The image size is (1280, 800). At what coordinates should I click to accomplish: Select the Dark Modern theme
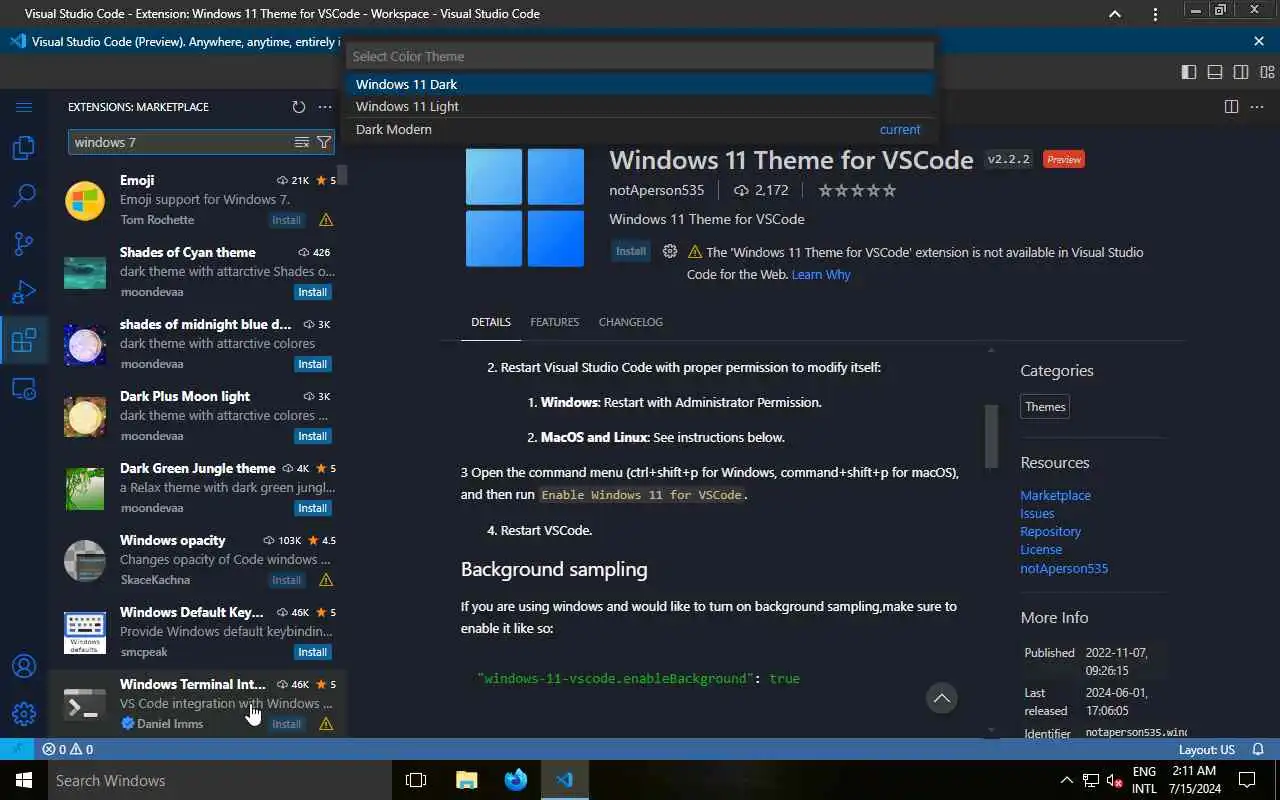[x=640, y=129]
